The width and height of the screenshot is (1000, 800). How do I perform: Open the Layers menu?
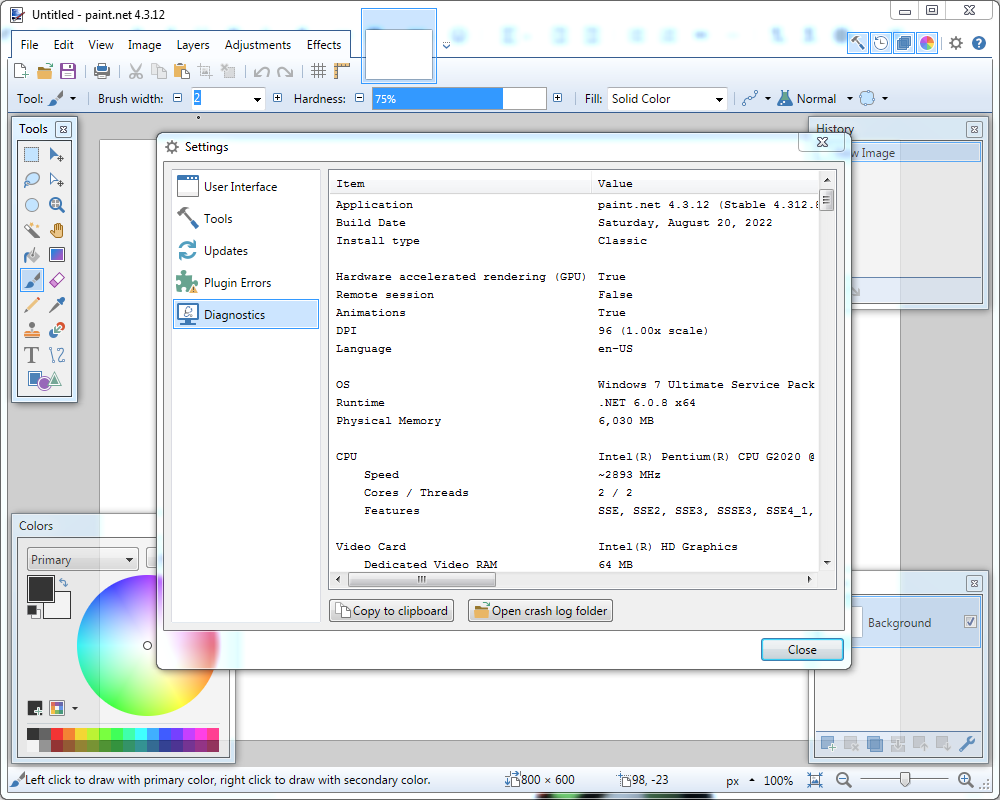[x=193, y=45]
